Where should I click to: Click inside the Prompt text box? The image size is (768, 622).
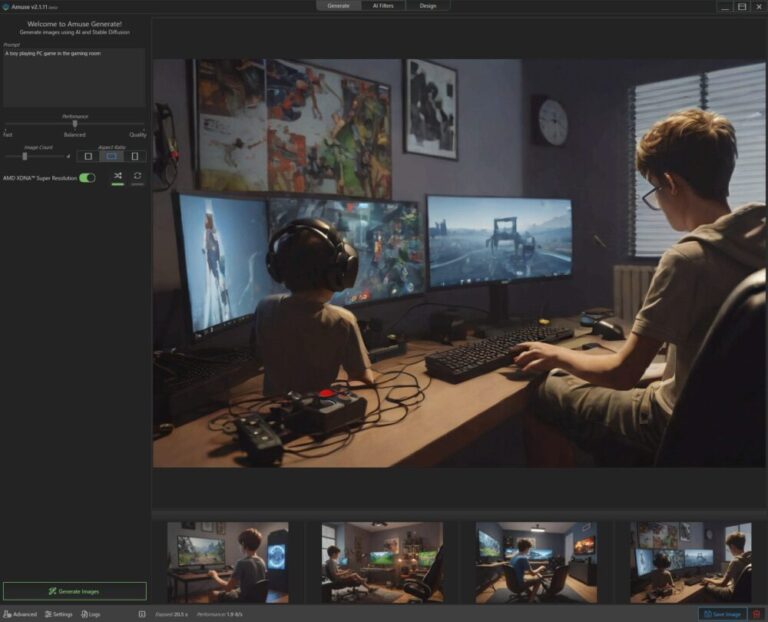click(74, 78)
